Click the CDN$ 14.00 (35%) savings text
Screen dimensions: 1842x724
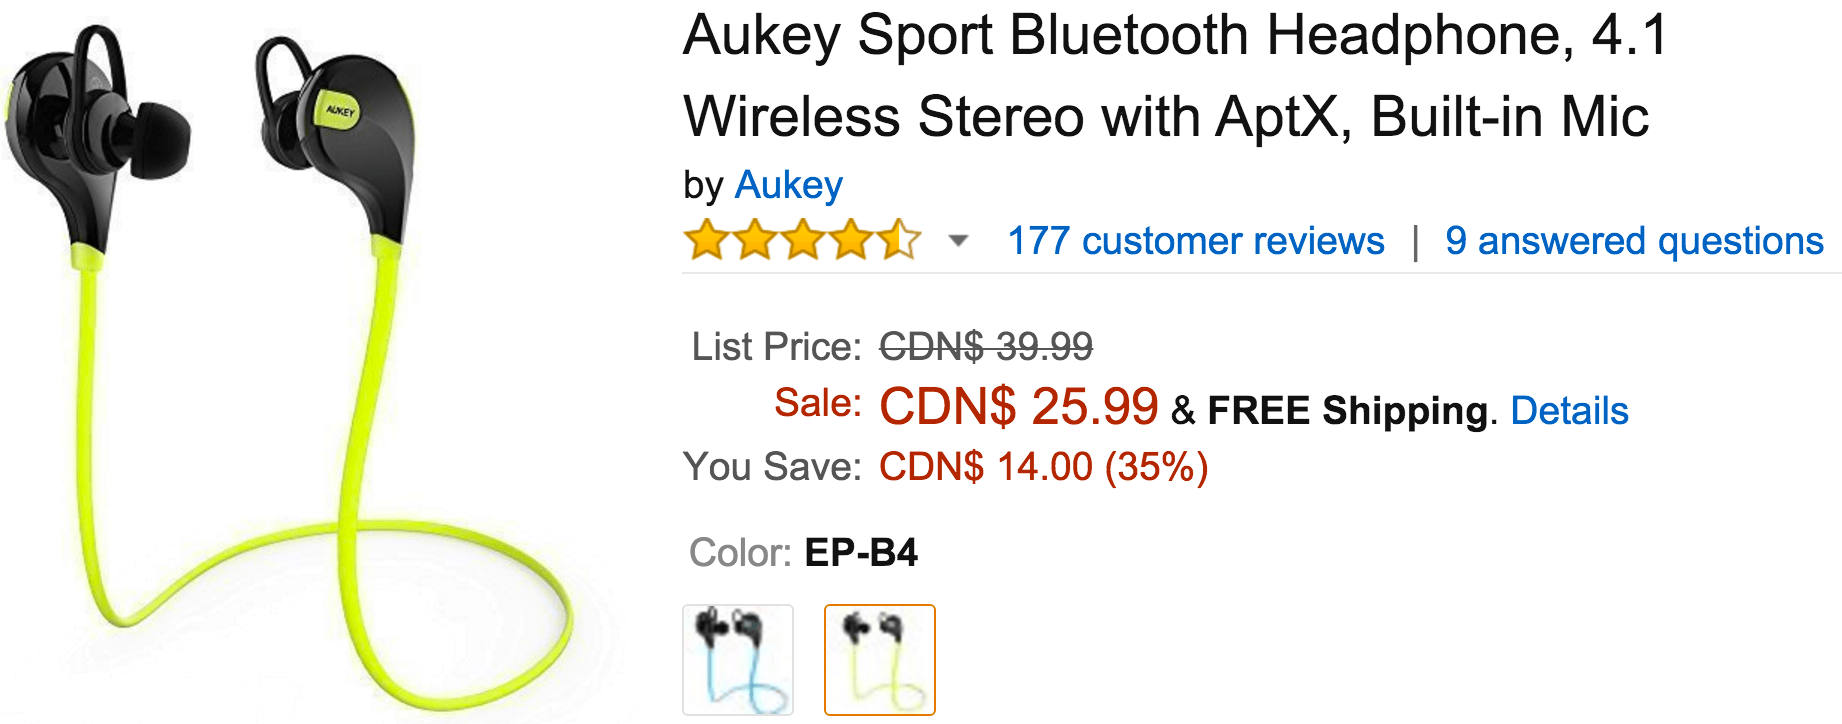point(1044,467)
